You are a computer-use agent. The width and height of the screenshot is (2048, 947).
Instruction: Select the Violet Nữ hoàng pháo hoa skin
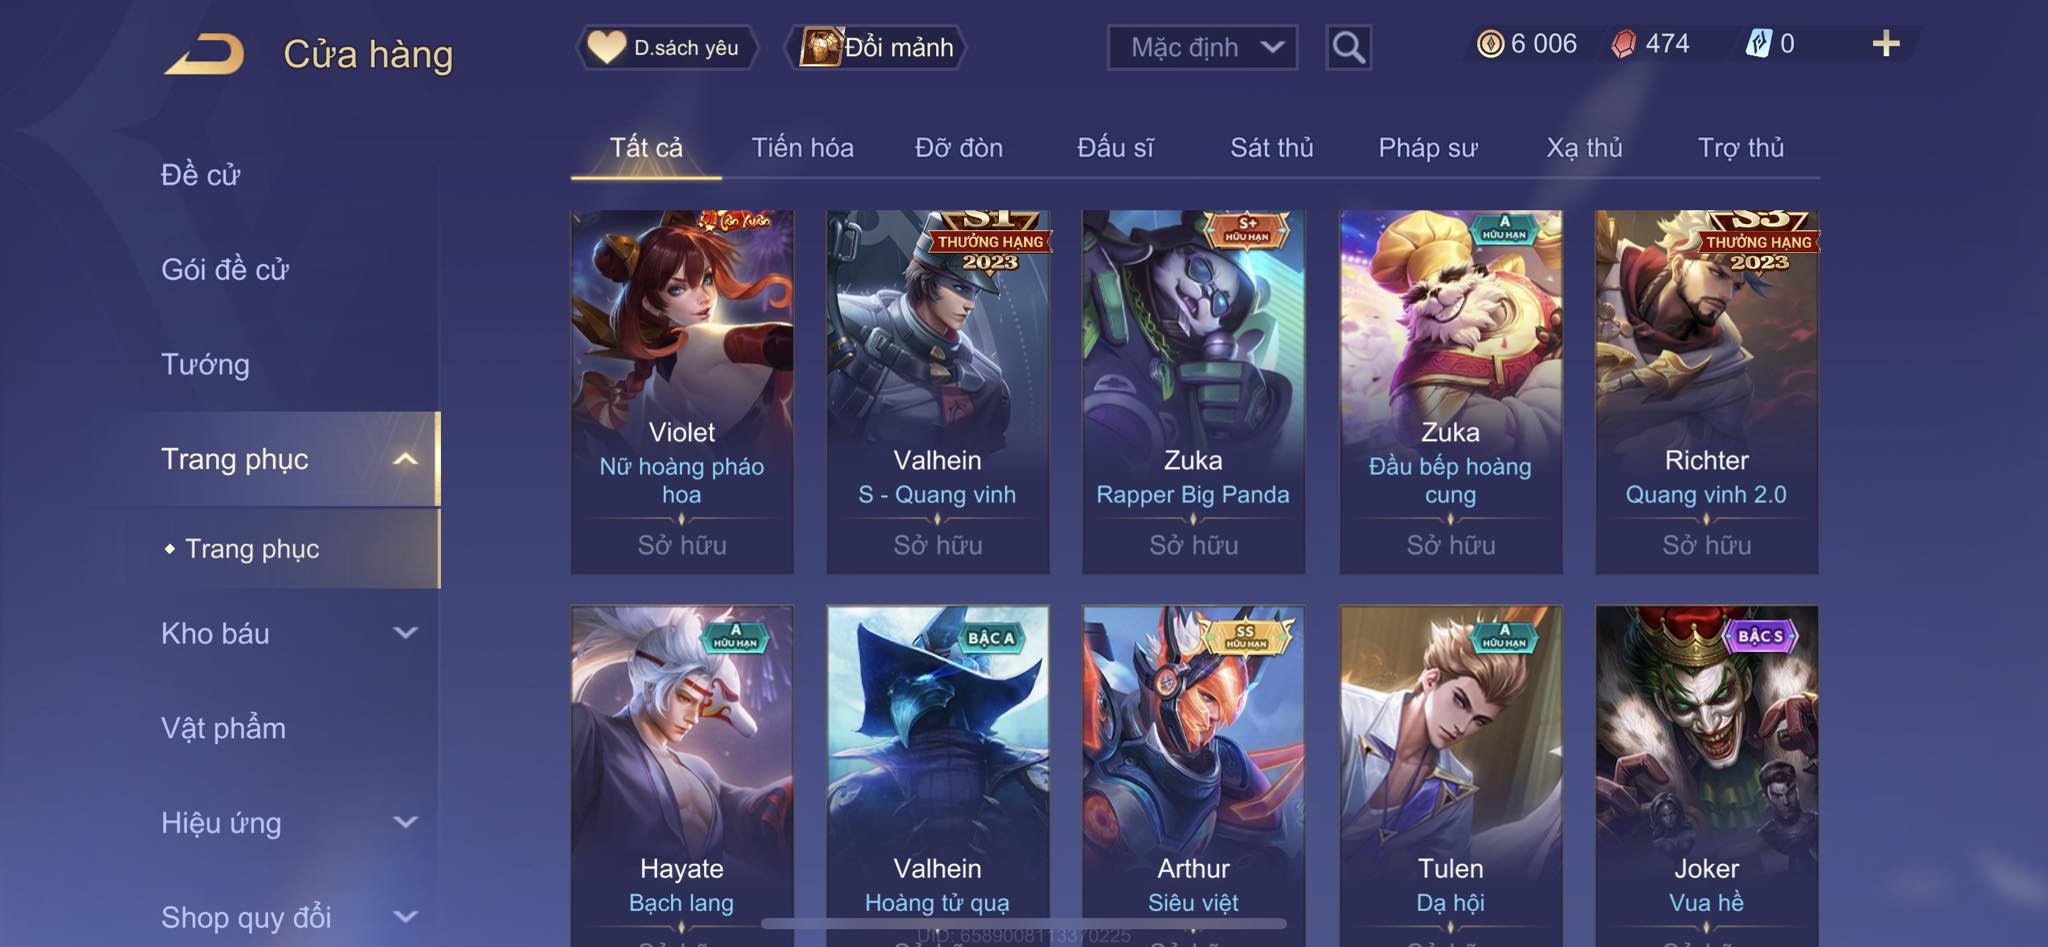click(682, 391)
